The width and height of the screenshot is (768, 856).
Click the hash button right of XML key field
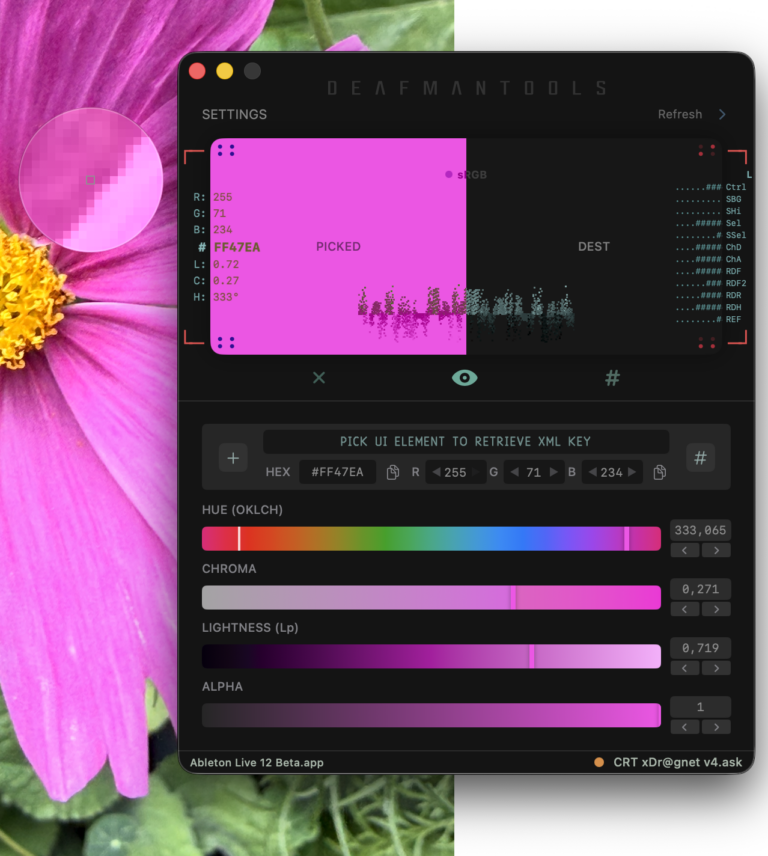tap(700, 457)
